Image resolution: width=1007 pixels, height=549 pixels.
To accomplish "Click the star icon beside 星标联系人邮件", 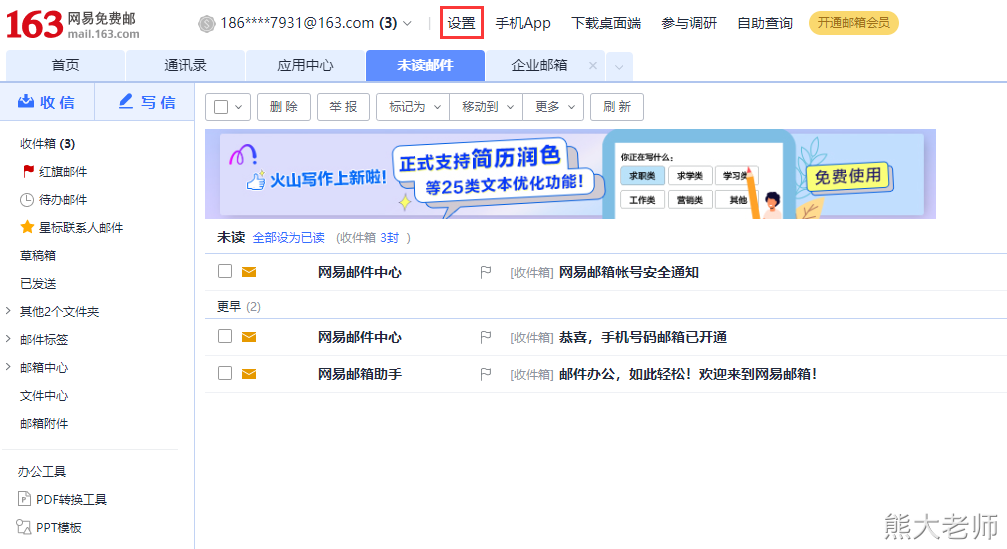I will 27,227.
